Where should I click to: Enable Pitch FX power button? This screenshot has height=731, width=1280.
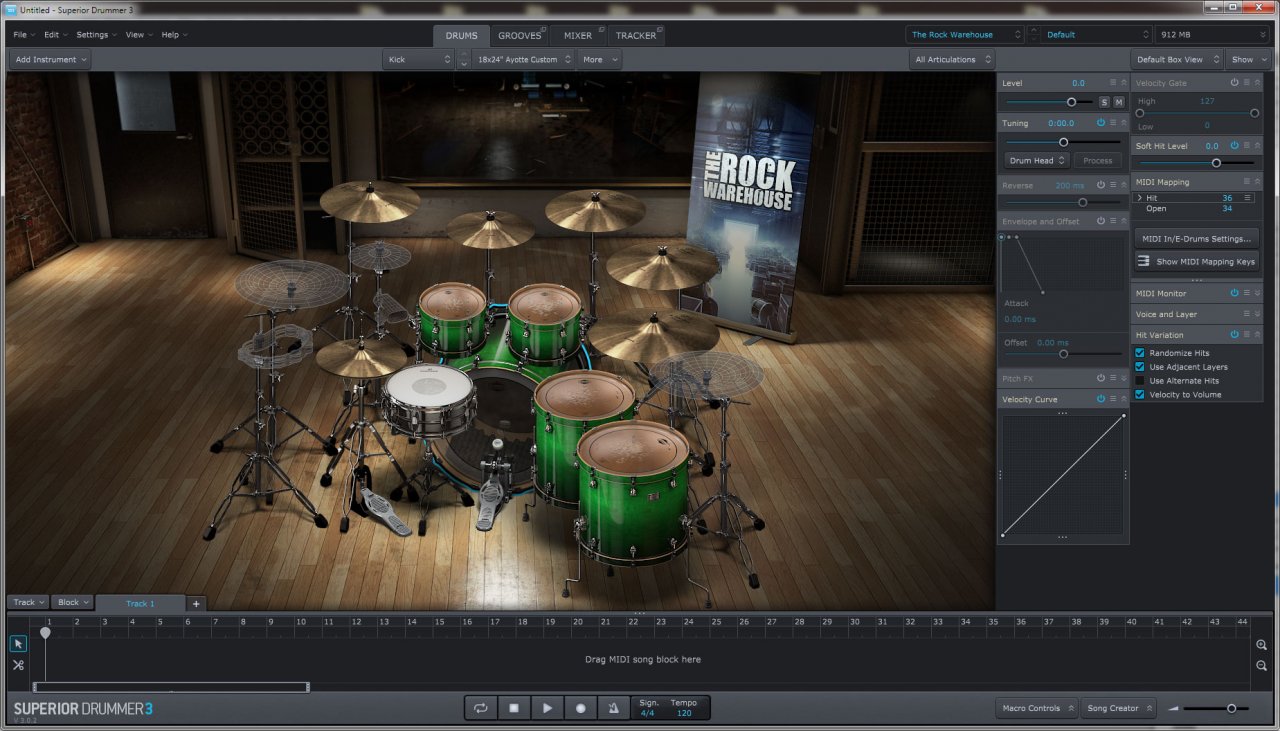pos(1101,378)
